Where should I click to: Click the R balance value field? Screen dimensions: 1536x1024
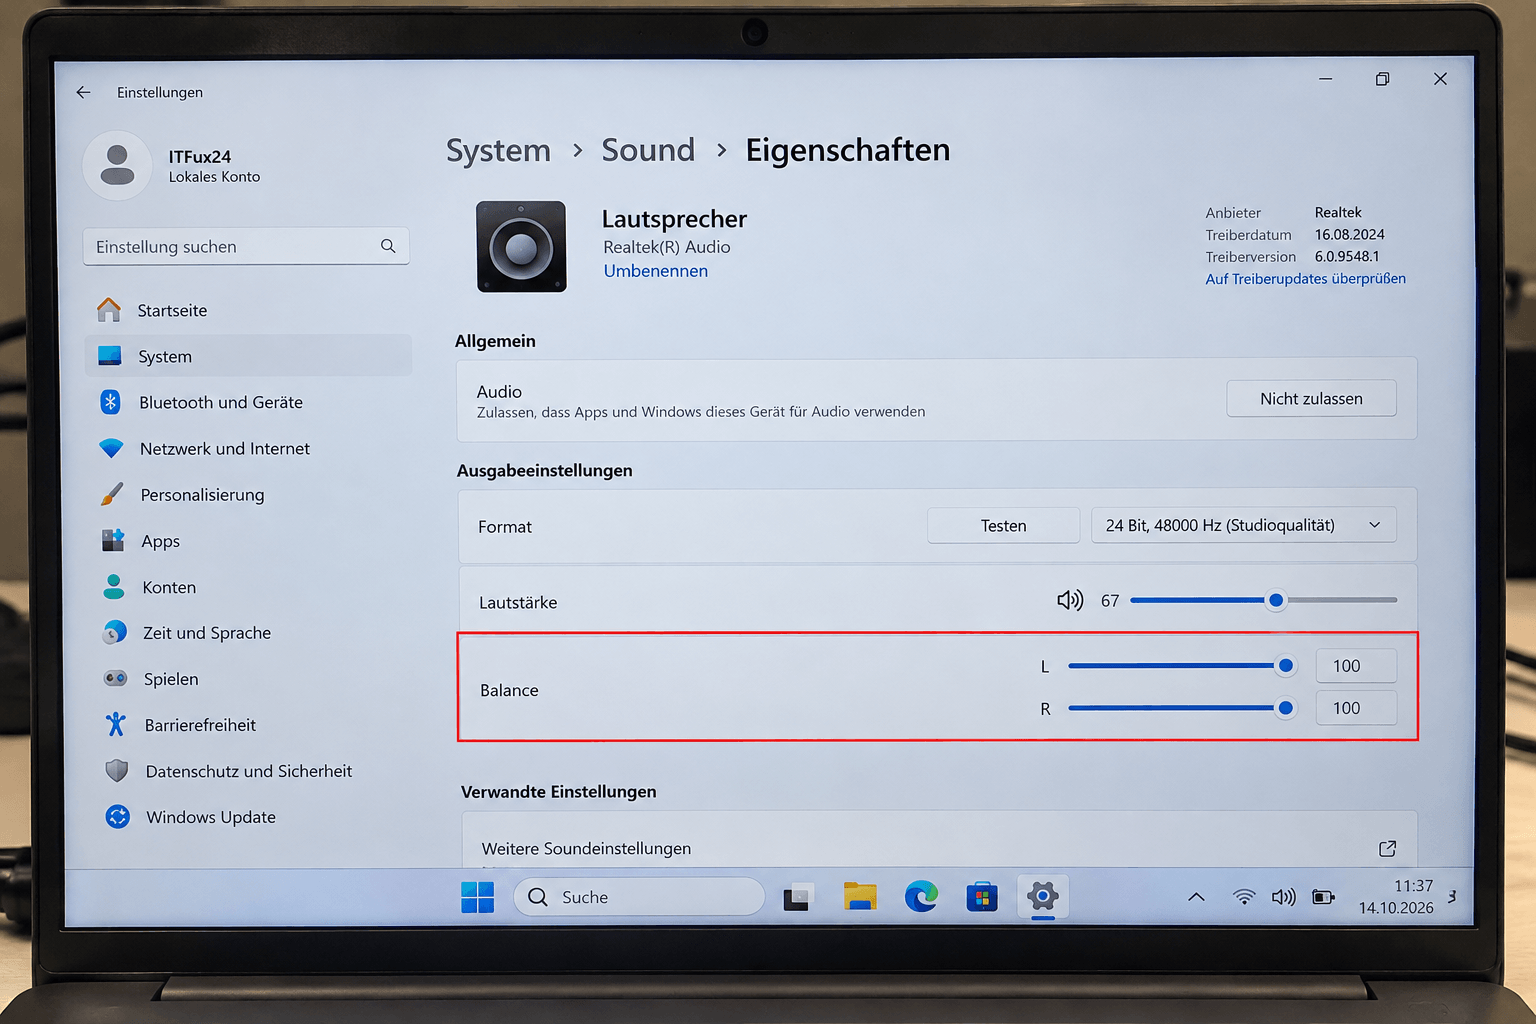point(1356,708)
